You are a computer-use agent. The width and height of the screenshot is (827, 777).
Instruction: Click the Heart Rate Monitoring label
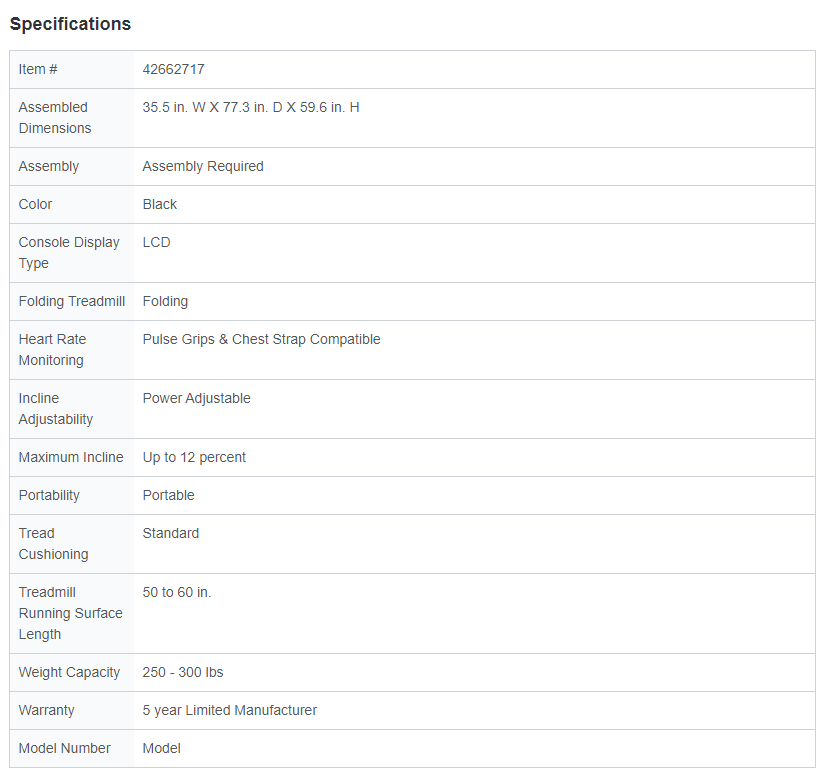point(52,350)
